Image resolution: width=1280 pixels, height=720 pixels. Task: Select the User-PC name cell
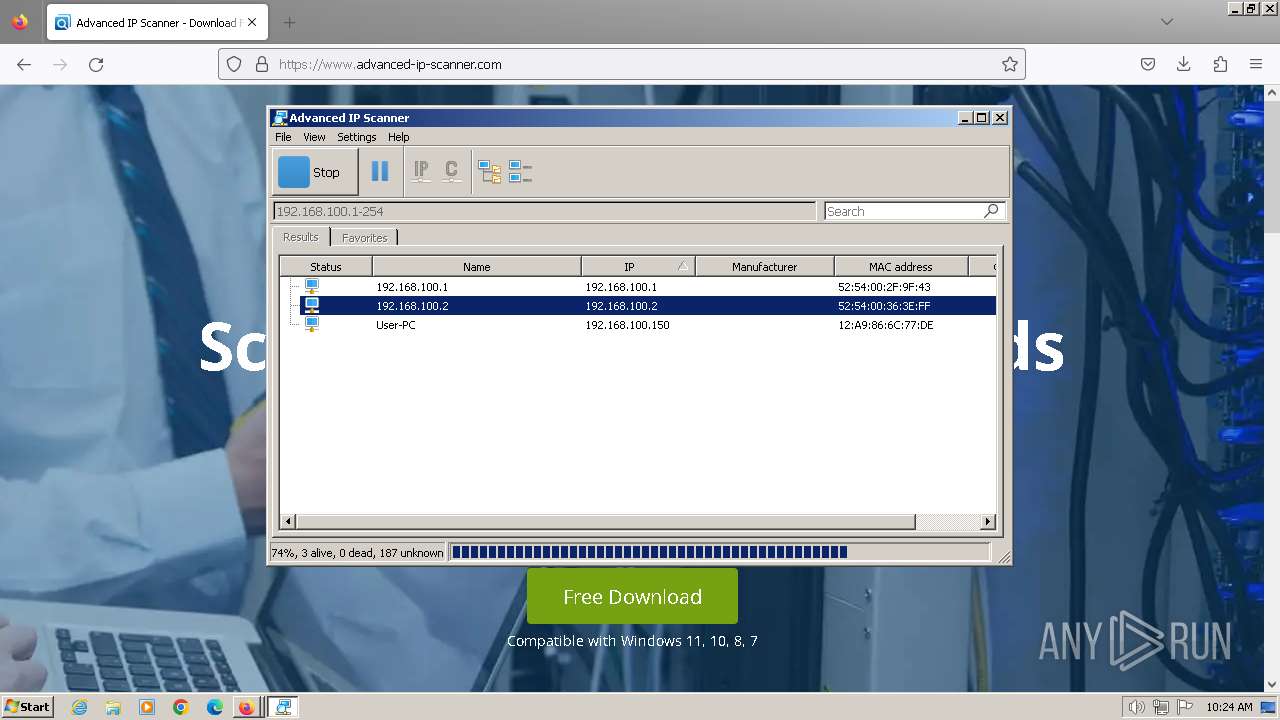tap(396, 325)
